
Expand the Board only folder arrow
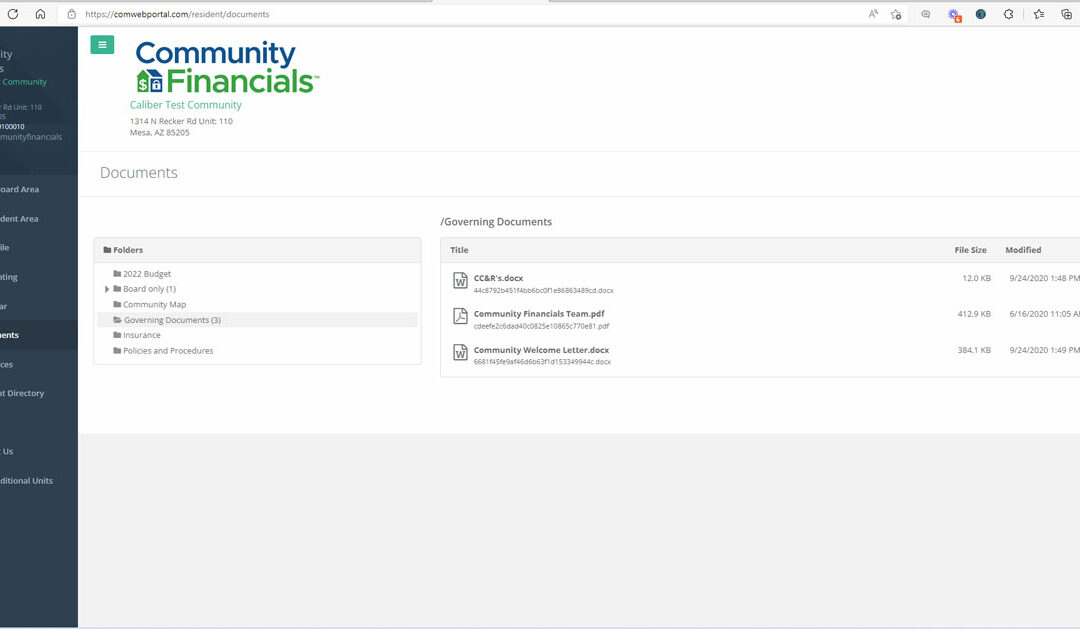pos(107,289)
